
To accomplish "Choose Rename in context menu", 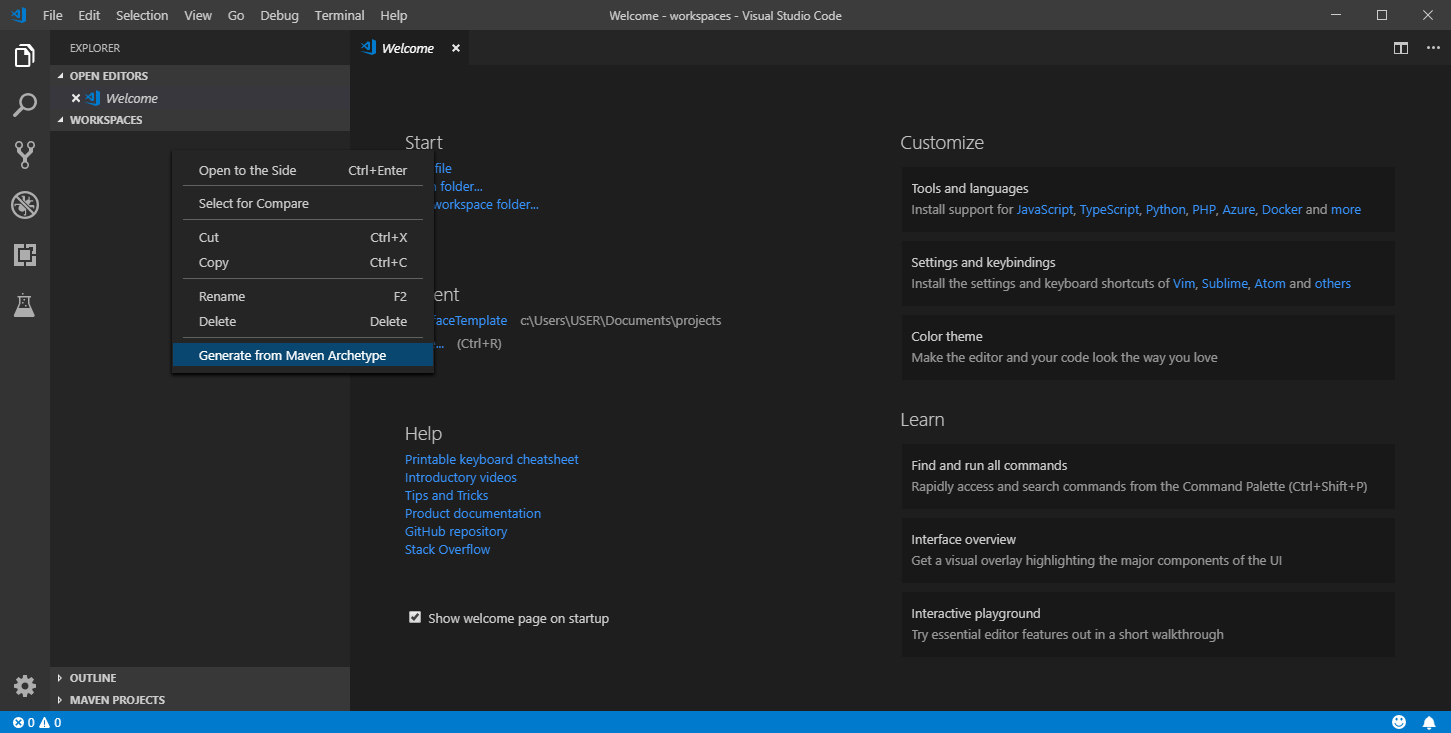I will point(303,296).
